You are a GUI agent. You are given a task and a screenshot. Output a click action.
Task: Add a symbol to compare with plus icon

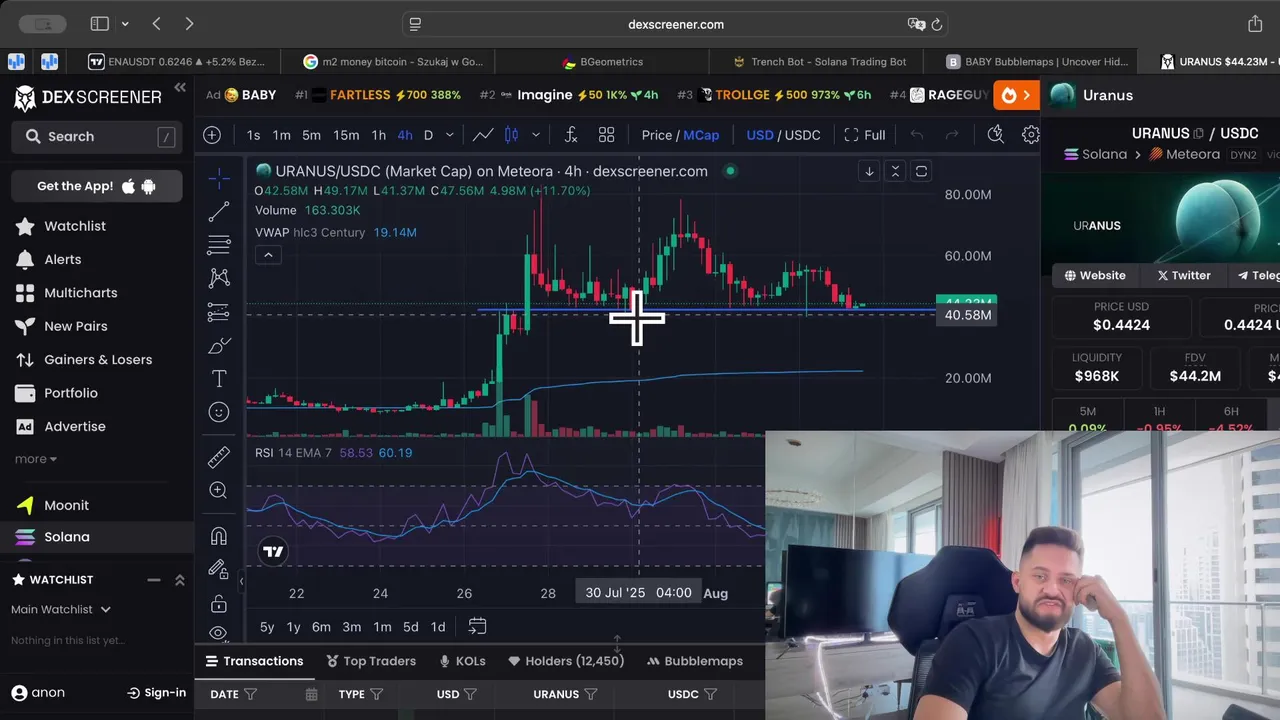(x=212, y=135)
